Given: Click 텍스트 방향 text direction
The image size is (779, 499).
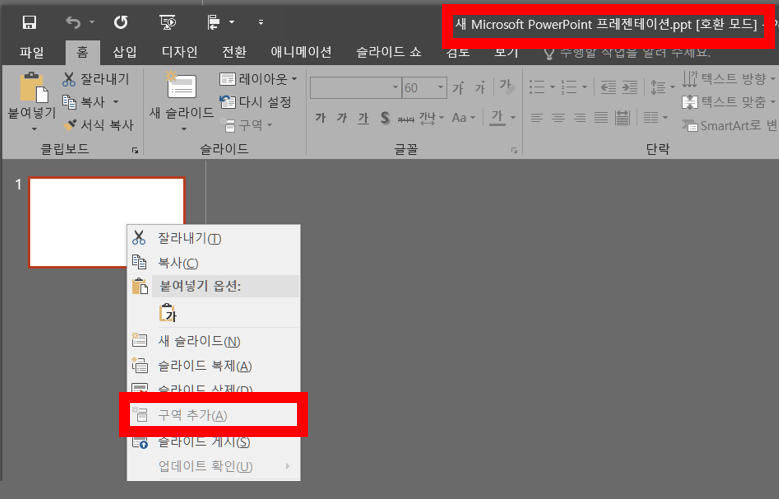Looking at the screenshot, I should click(729, 79).
